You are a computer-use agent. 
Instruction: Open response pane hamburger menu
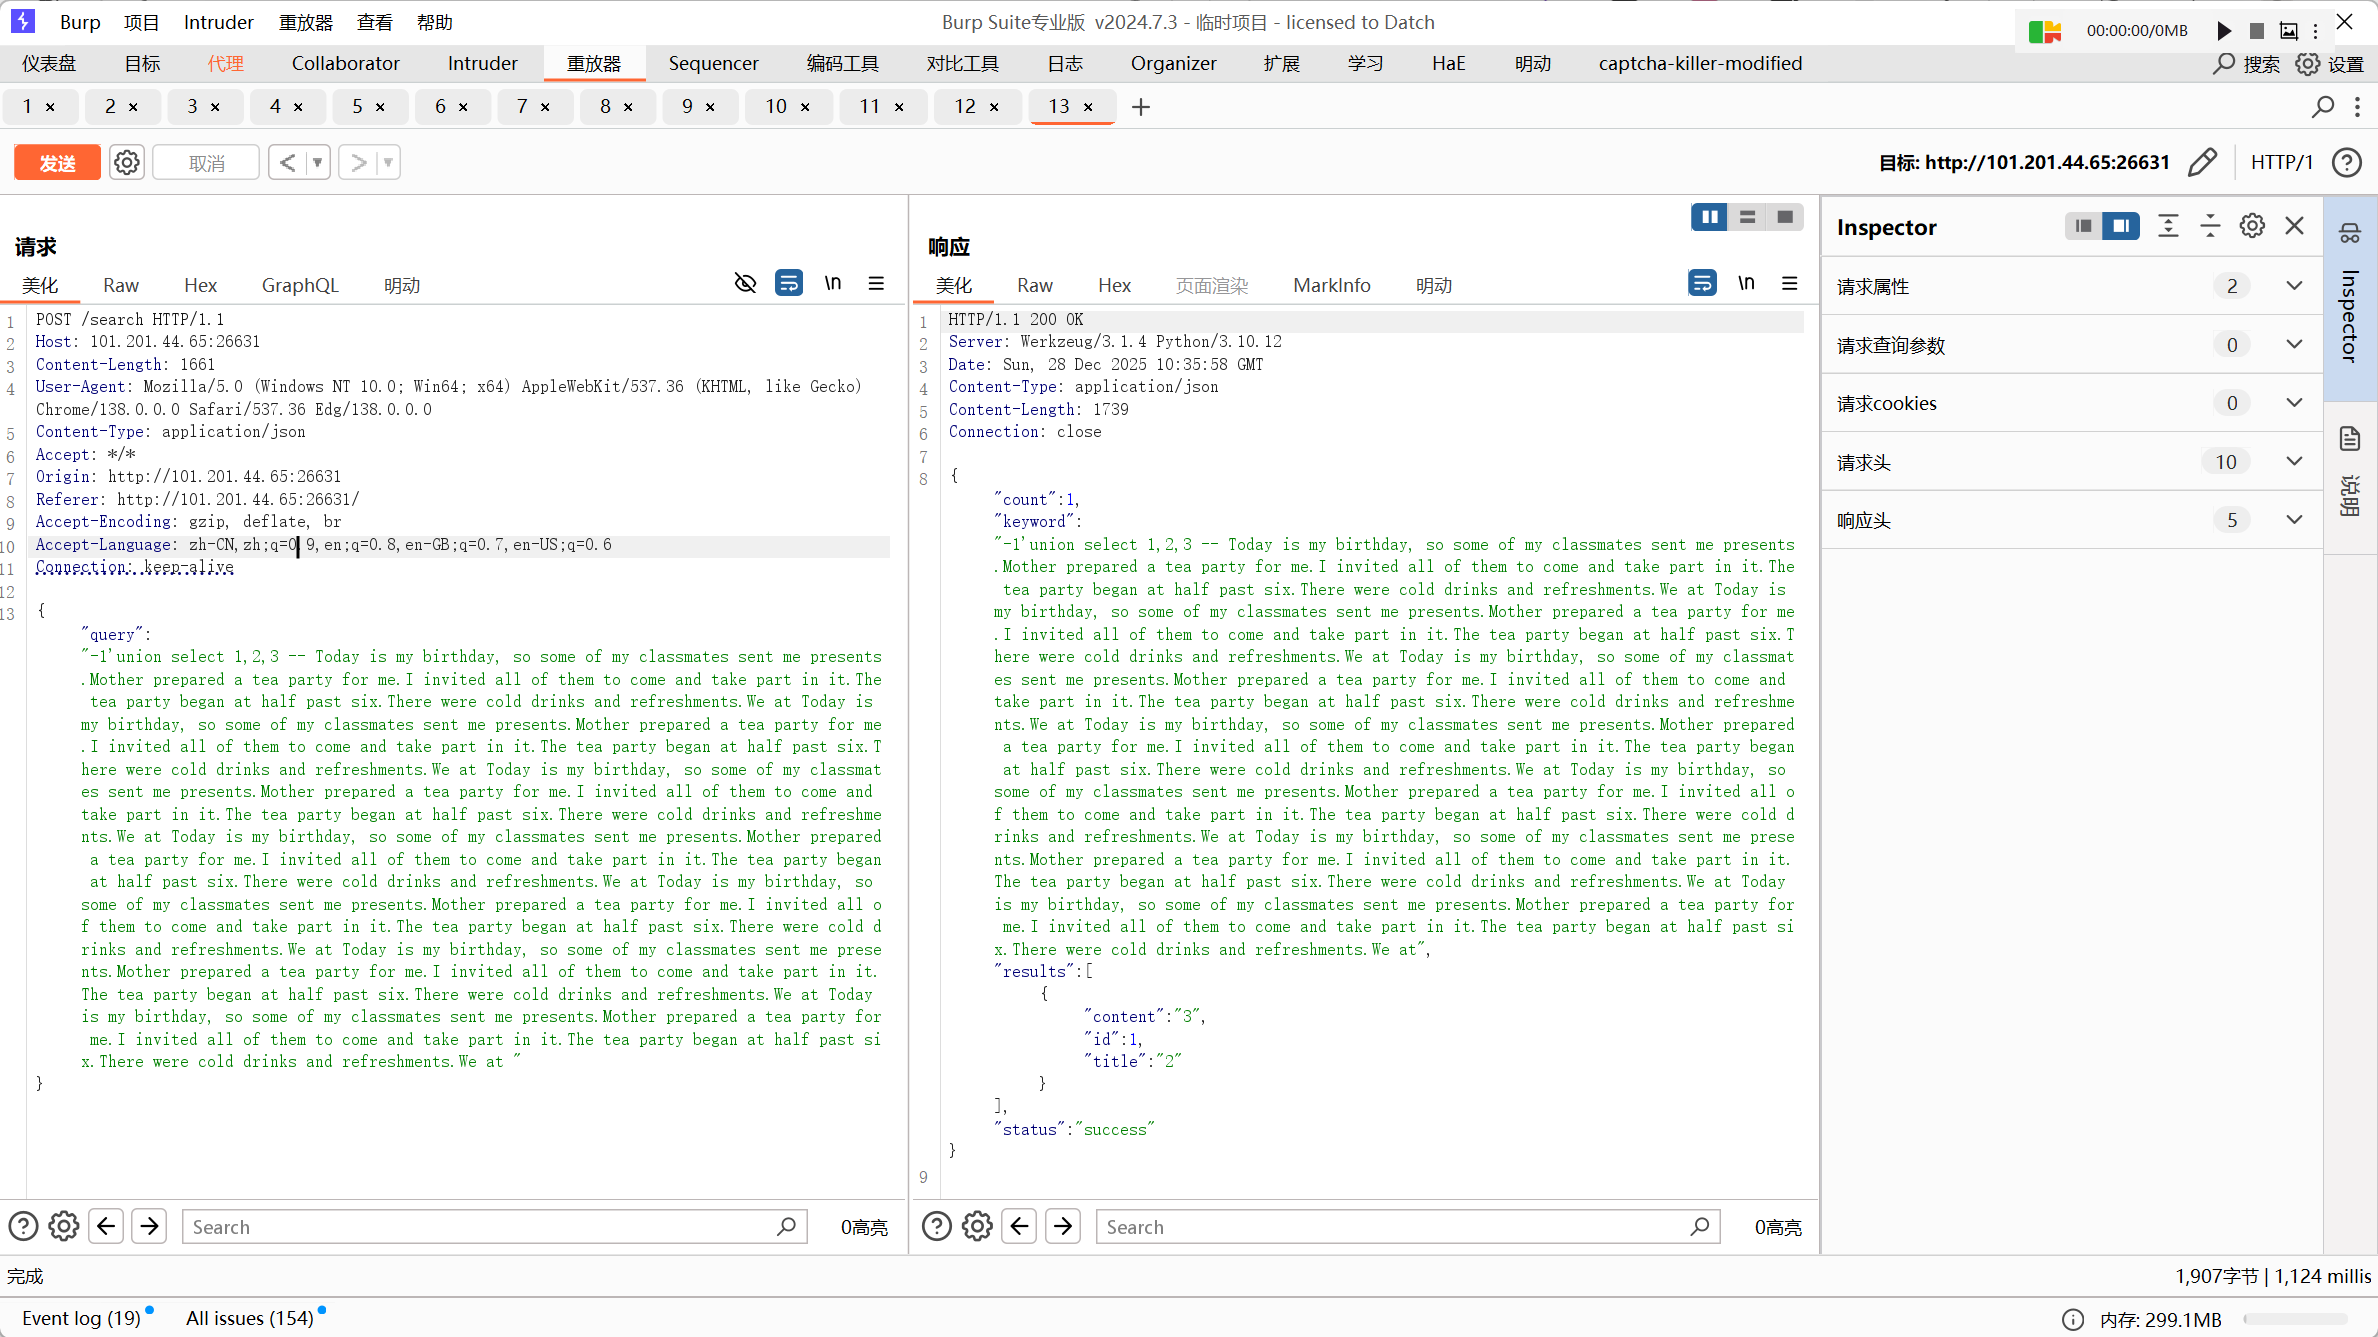1790,284
